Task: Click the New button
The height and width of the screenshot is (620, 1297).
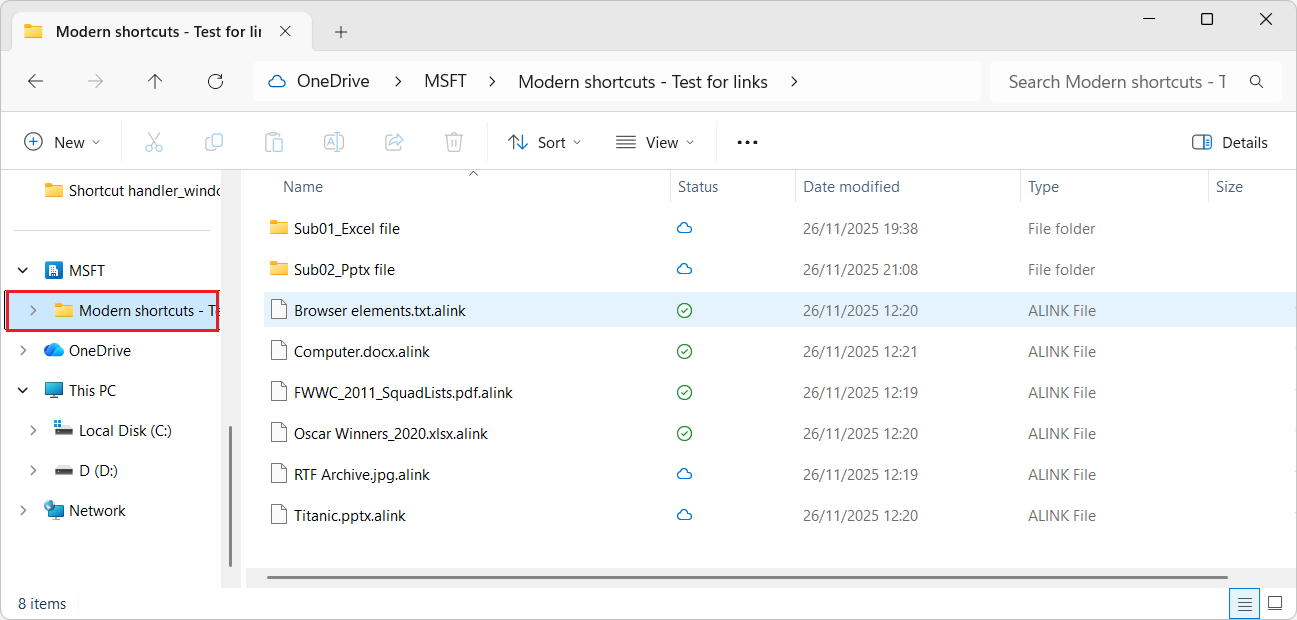Action: coord(62,142)
